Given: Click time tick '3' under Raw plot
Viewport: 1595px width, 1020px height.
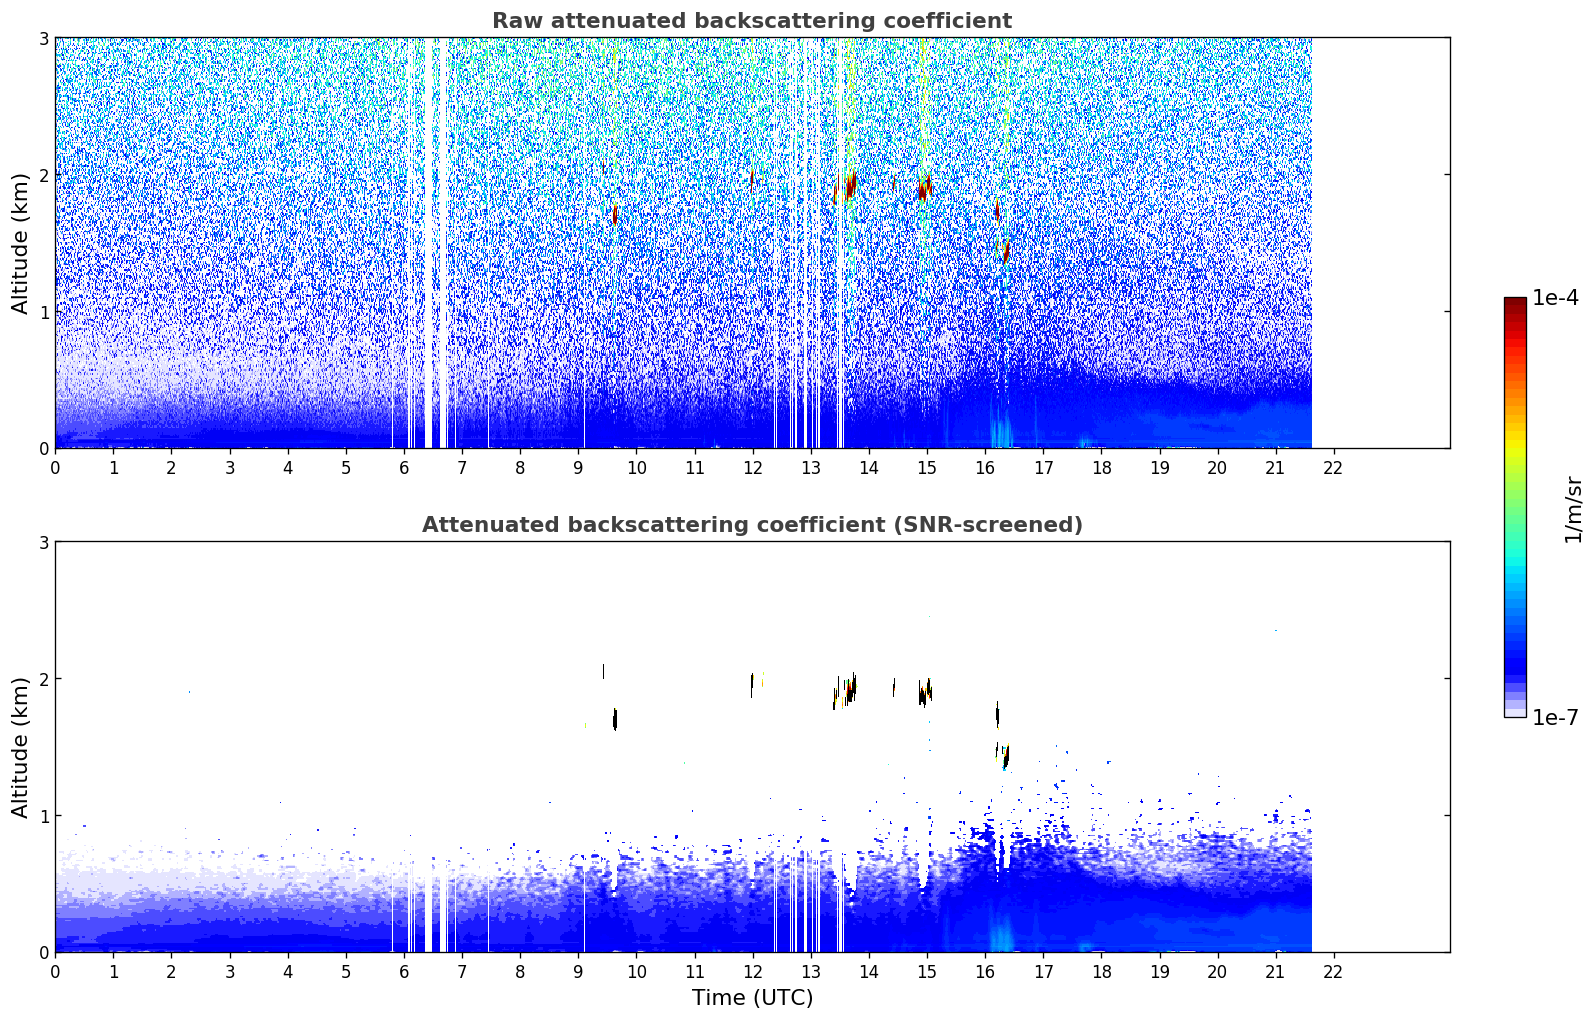Looking at the screenshot, I should tap(230, 467).
